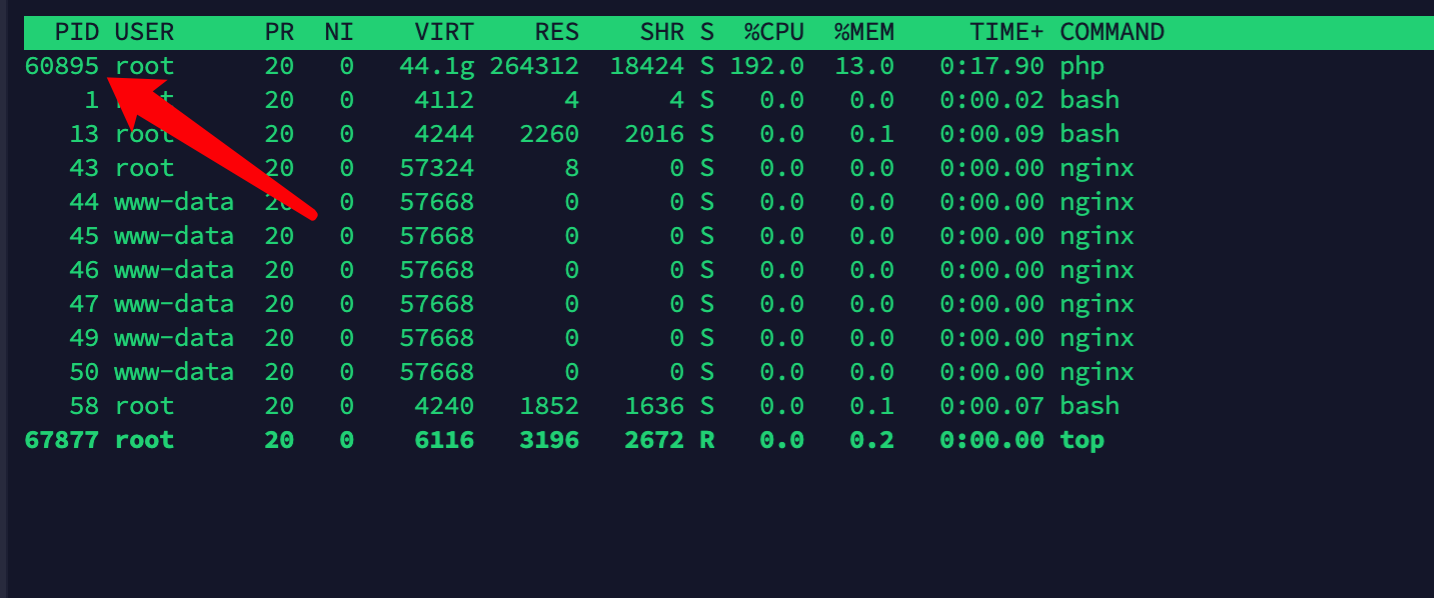
Task: Select process ID 60895
Action: (x=62, y=66)
